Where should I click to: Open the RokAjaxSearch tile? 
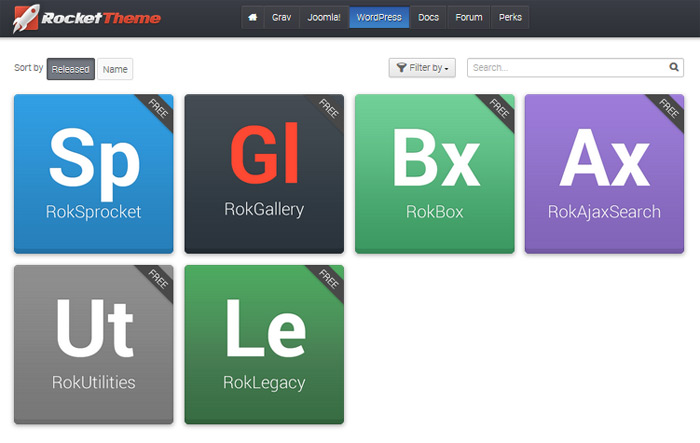(604, 174)
